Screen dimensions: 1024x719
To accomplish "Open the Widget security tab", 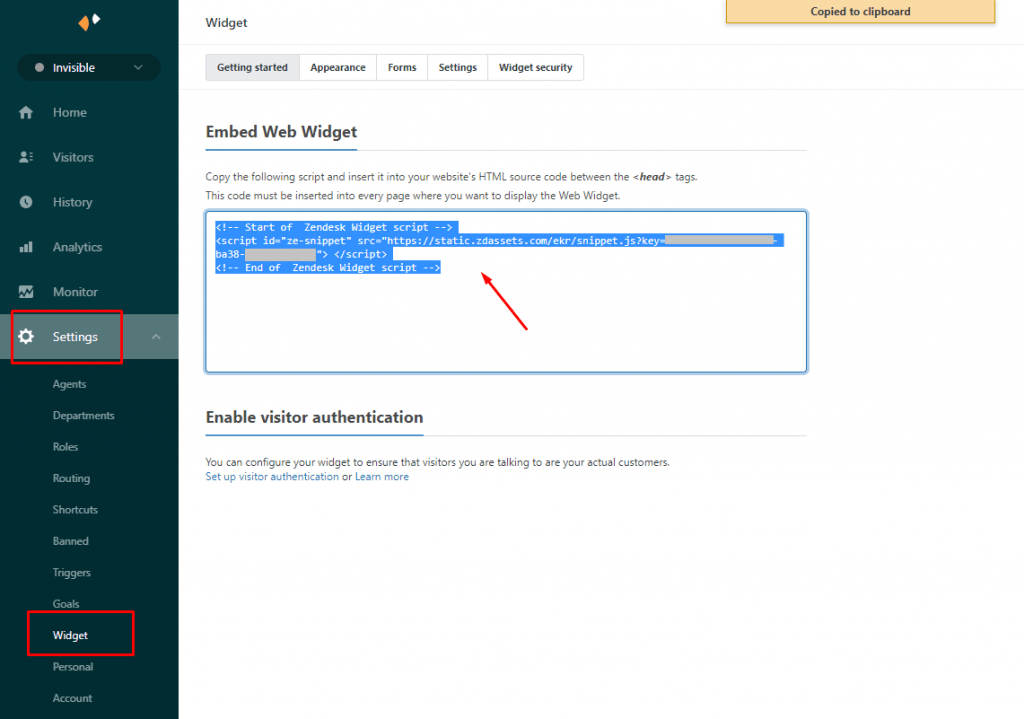I will coord(535,67).
